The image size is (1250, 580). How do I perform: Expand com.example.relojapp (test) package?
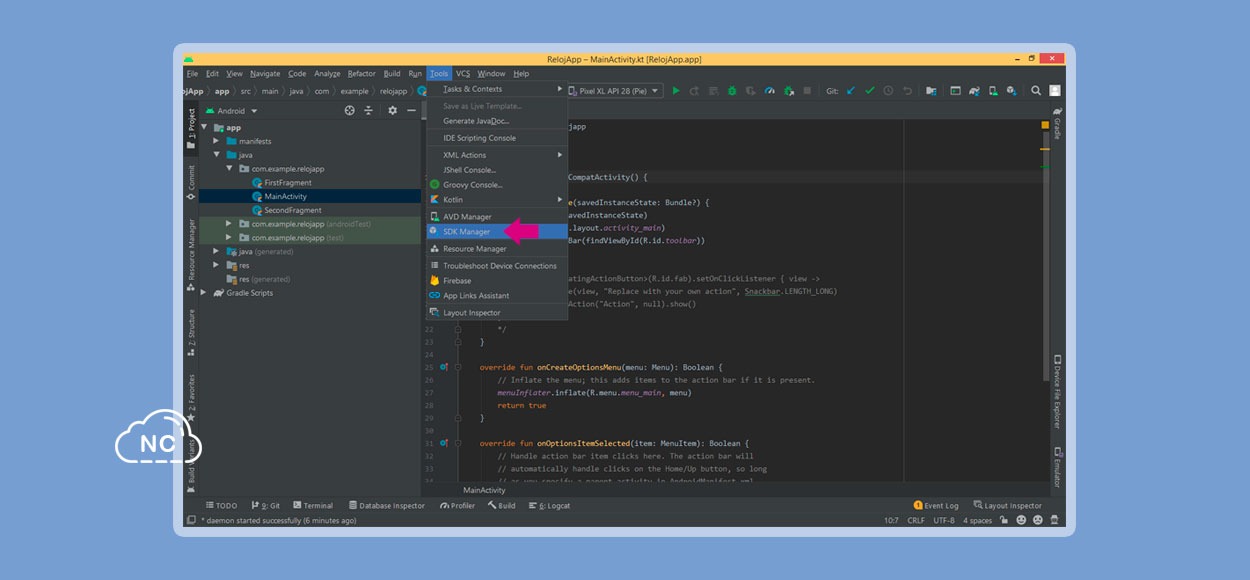click(x=229, y=238)
